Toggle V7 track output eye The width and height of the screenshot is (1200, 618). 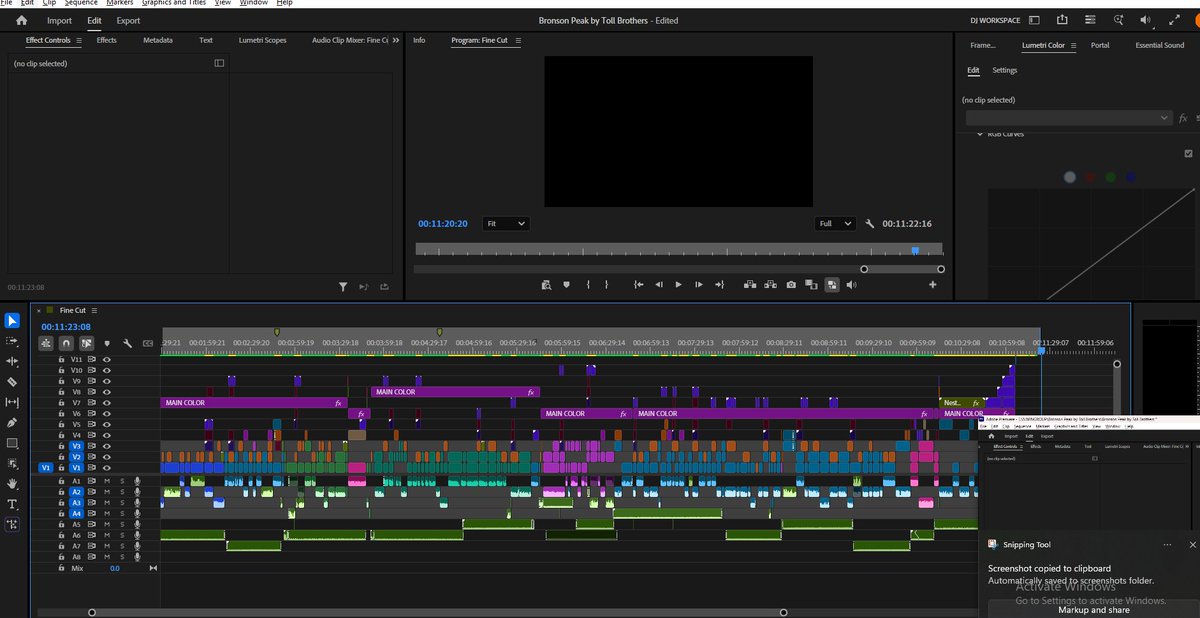tap(107, 403)
